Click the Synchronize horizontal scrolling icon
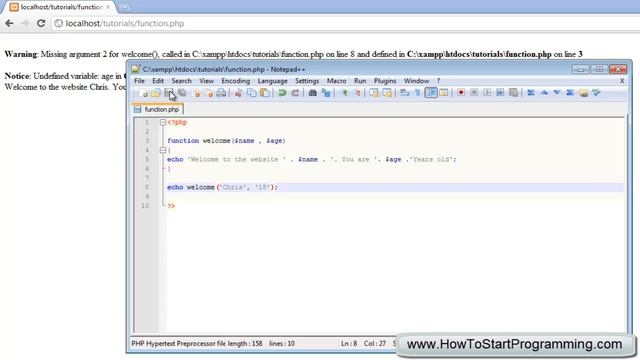Screen dimensions: 640x360 [387, 93]
